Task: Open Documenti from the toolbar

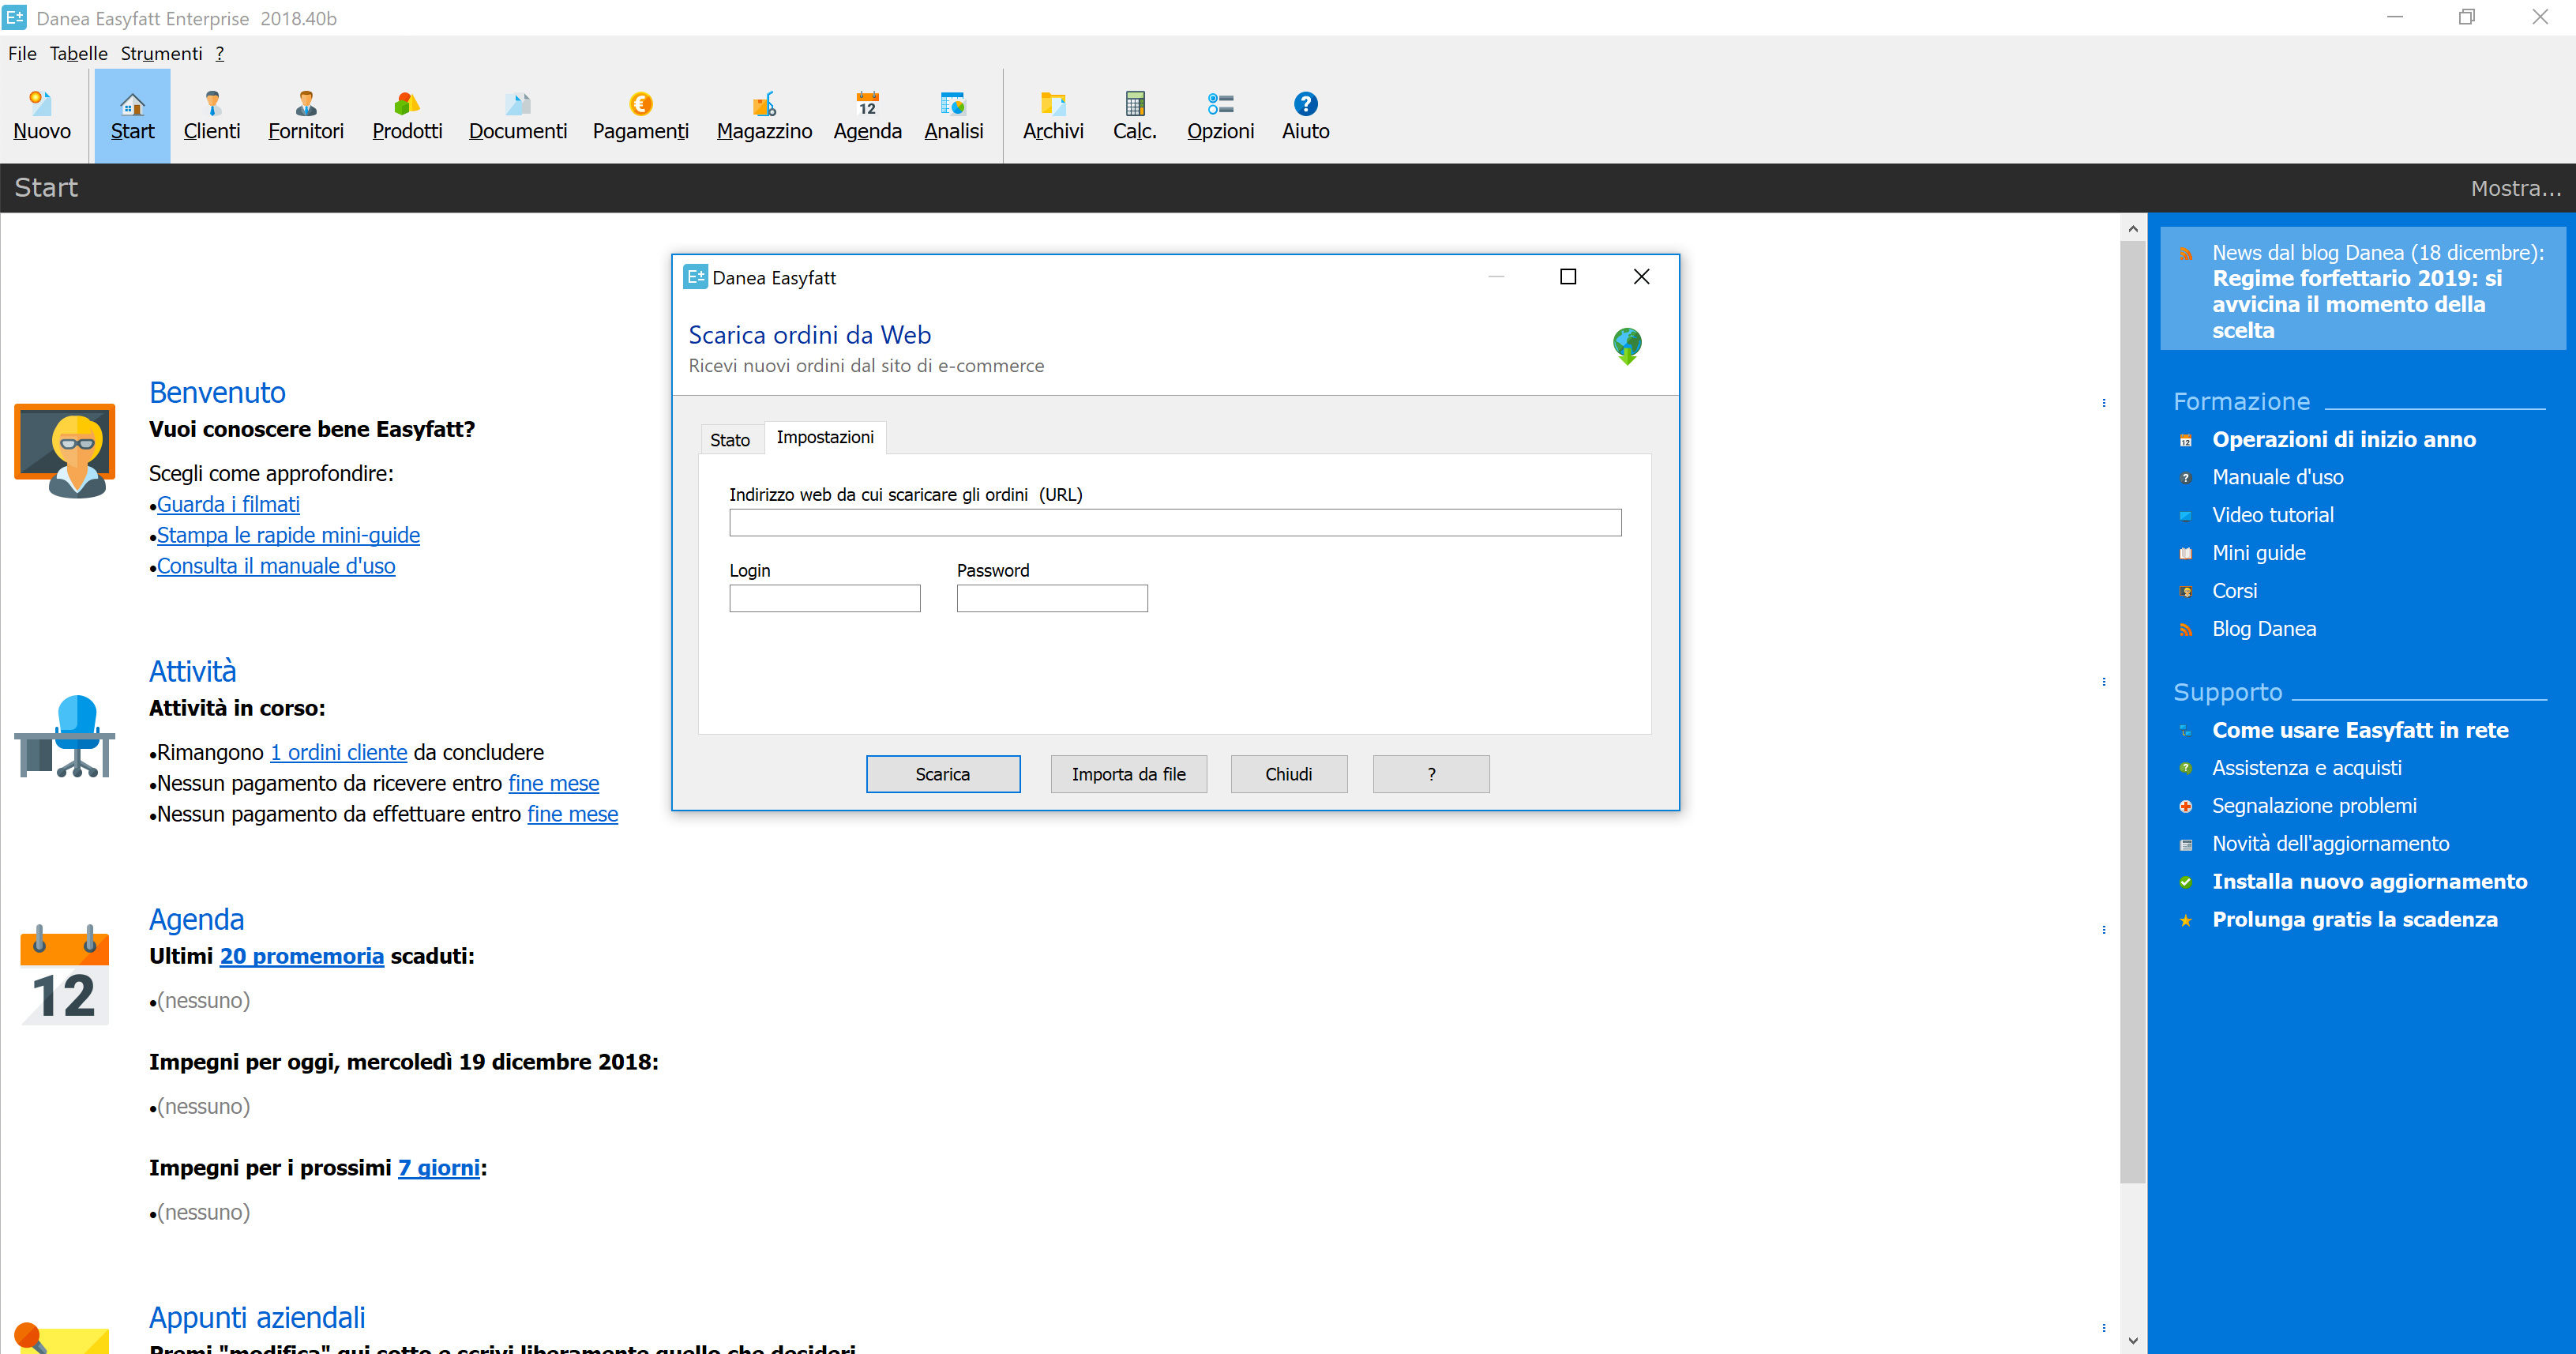Action: coord(518,115)
